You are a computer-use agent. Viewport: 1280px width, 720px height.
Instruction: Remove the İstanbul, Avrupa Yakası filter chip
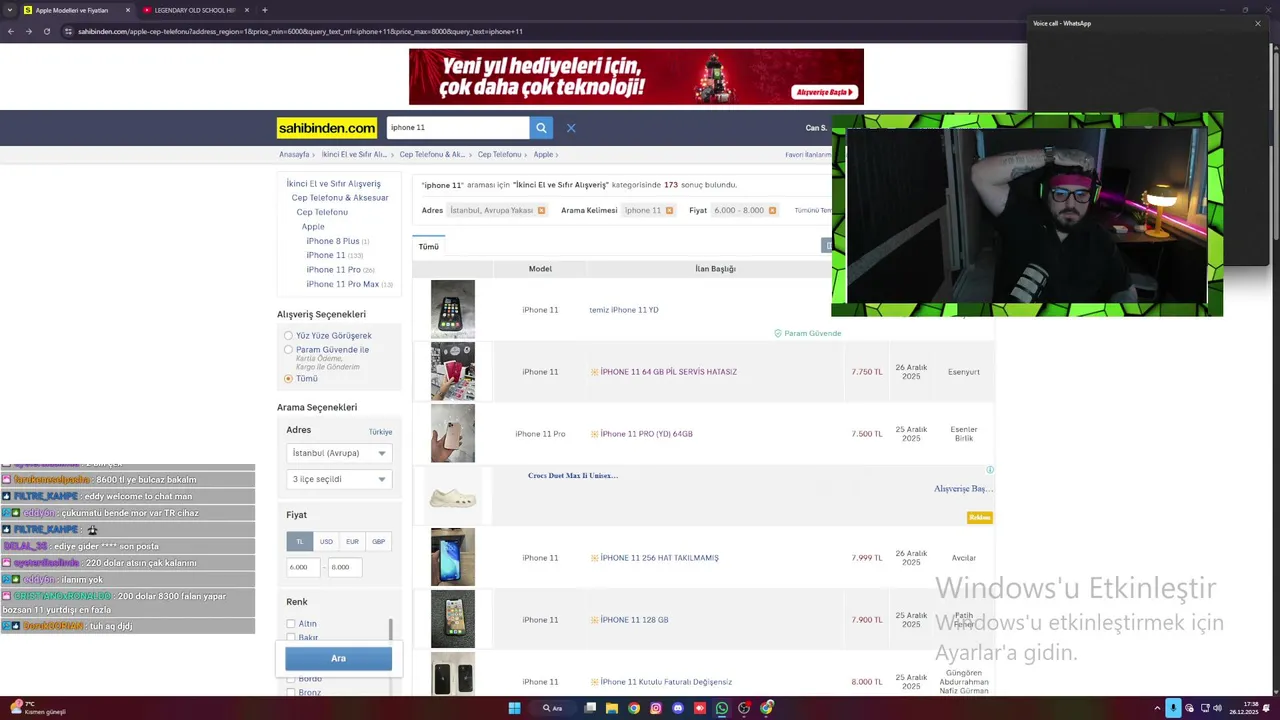[x=541, y=210]
